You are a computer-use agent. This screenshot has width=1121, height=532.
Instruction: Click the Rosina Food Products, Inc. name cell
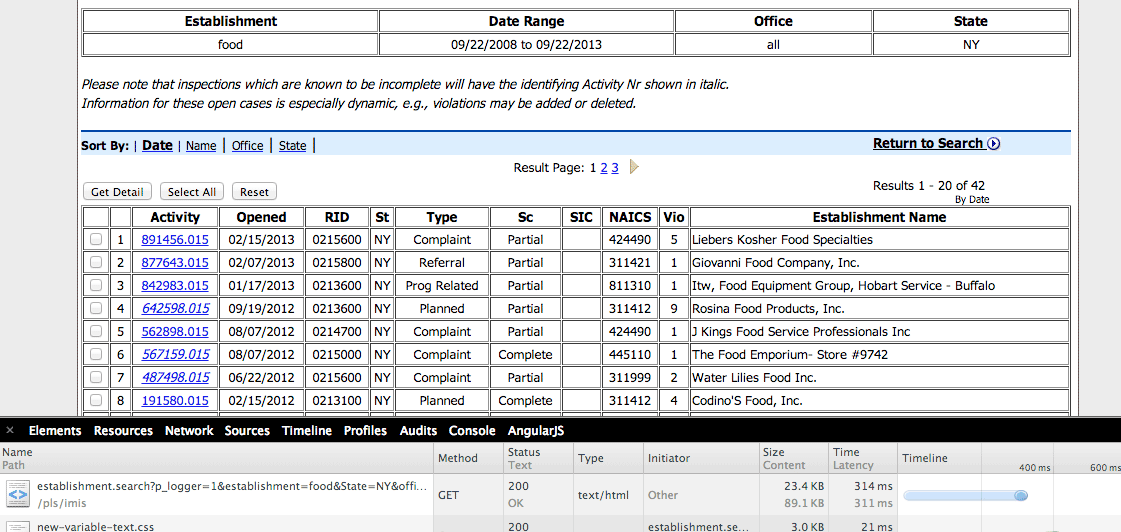coord(879,308)
